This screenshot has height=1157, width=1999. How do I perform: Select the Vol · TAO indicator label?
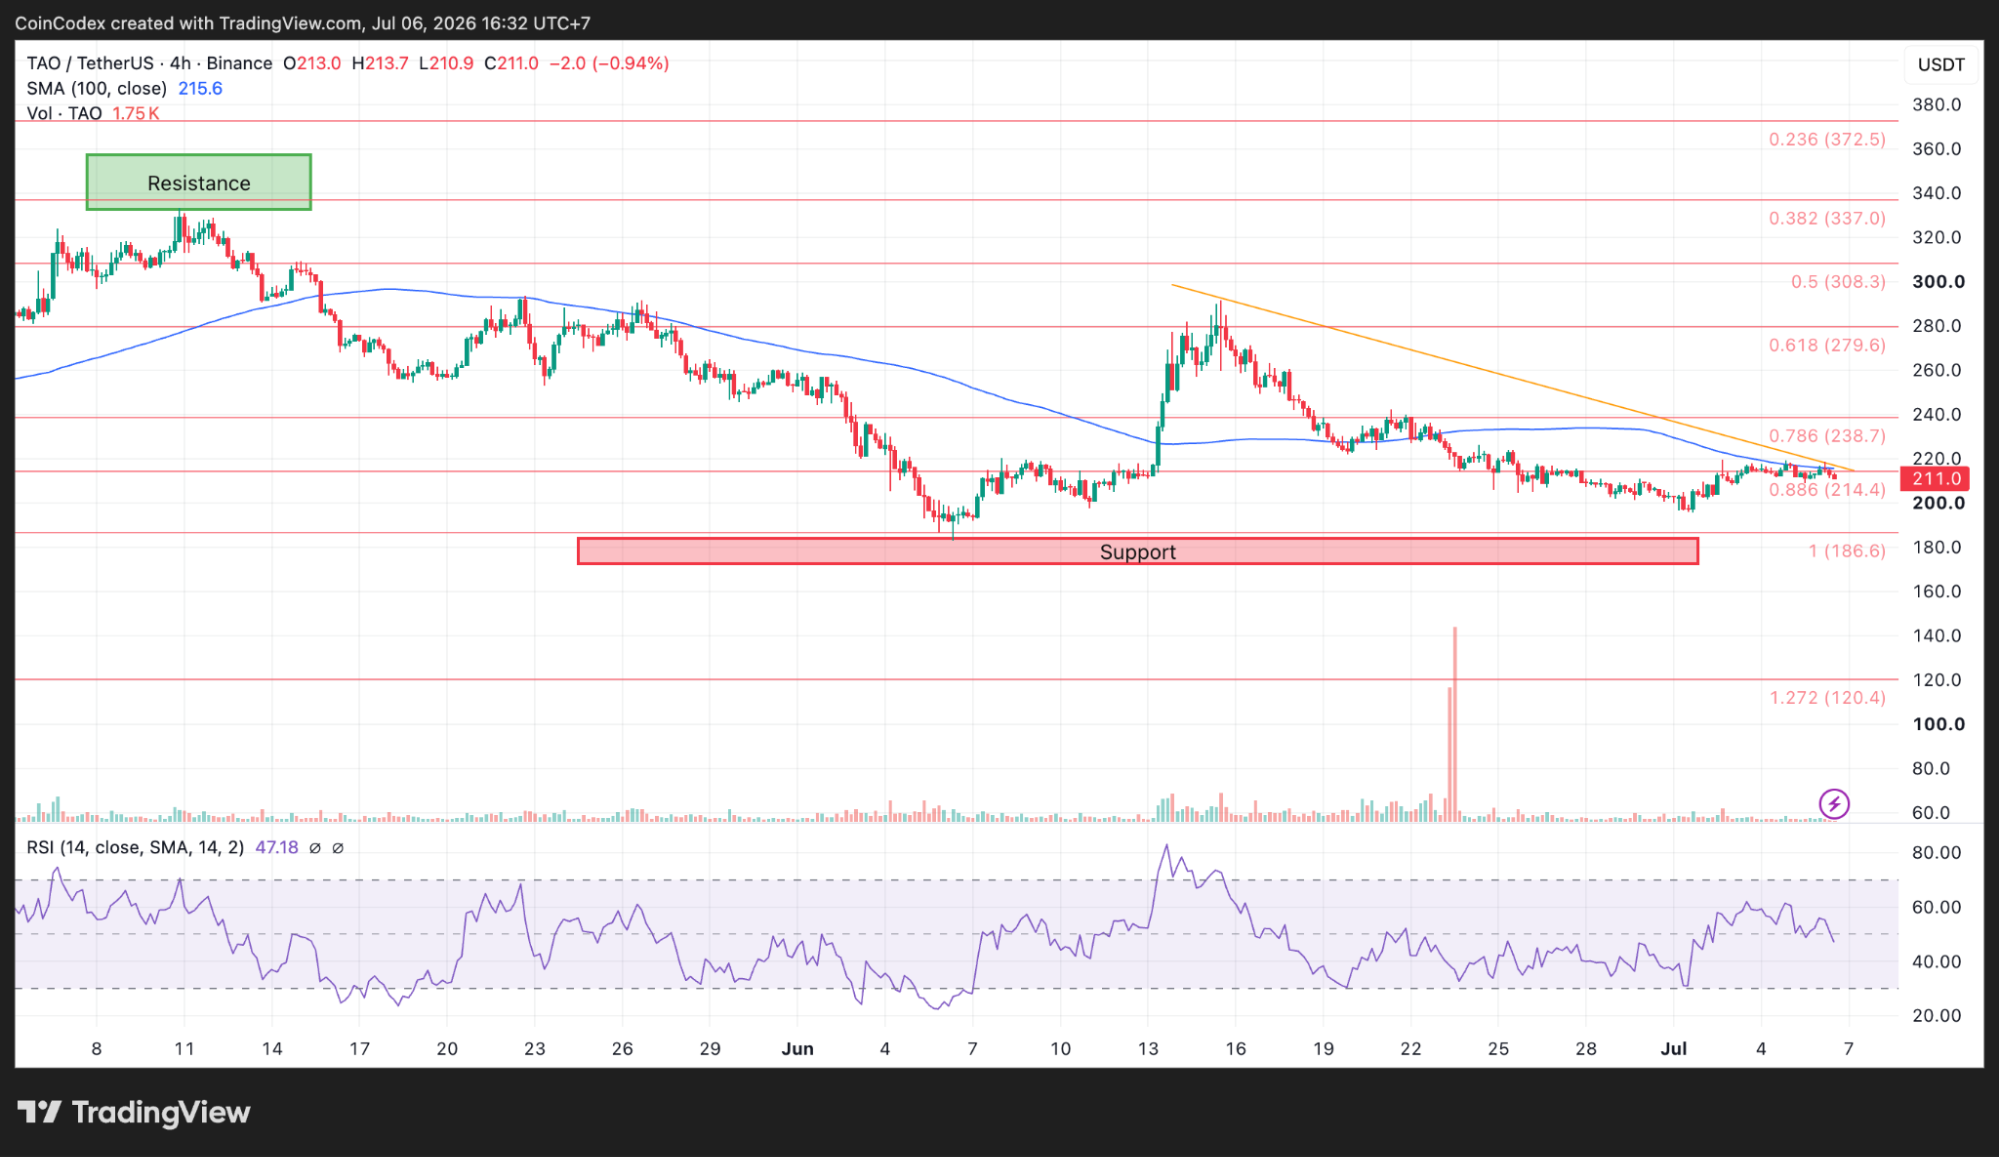[x=64, y=113]
